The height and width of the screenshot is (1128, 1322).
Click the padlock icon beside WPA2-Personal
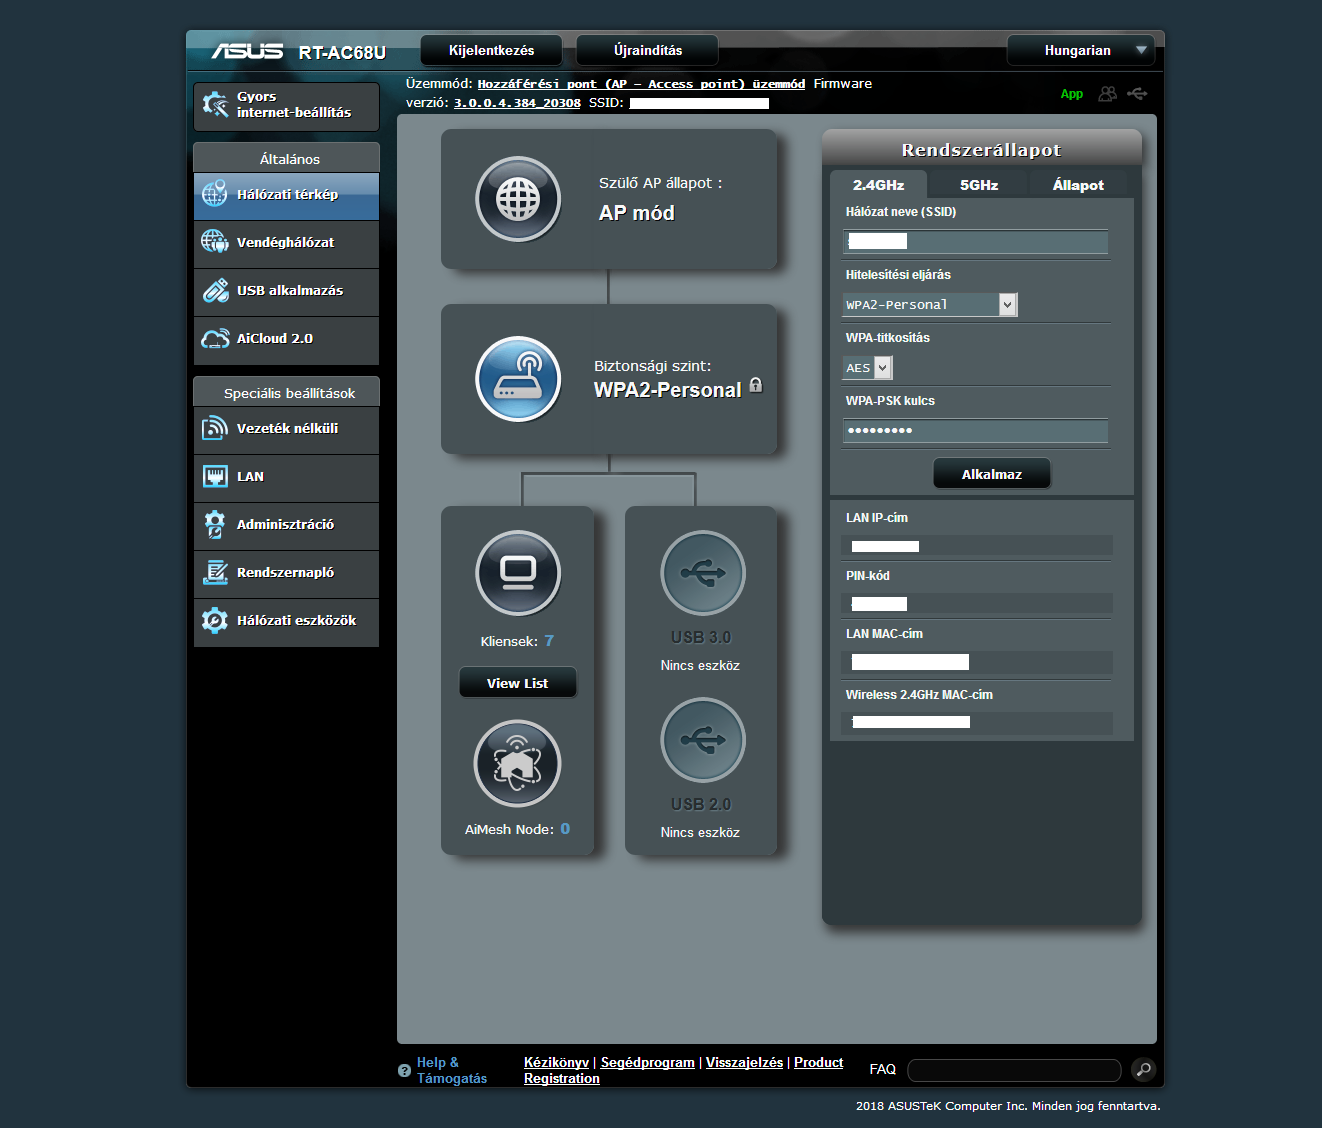tap(756, 385)
